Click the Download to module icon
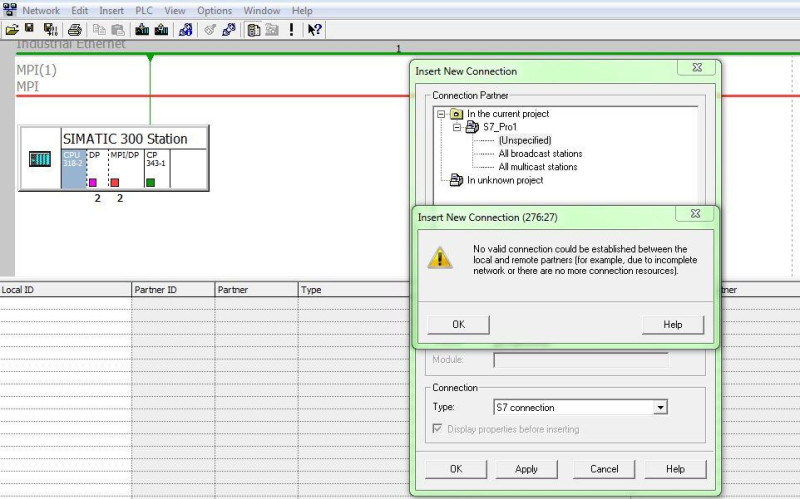800x499 pixels. 142,30
